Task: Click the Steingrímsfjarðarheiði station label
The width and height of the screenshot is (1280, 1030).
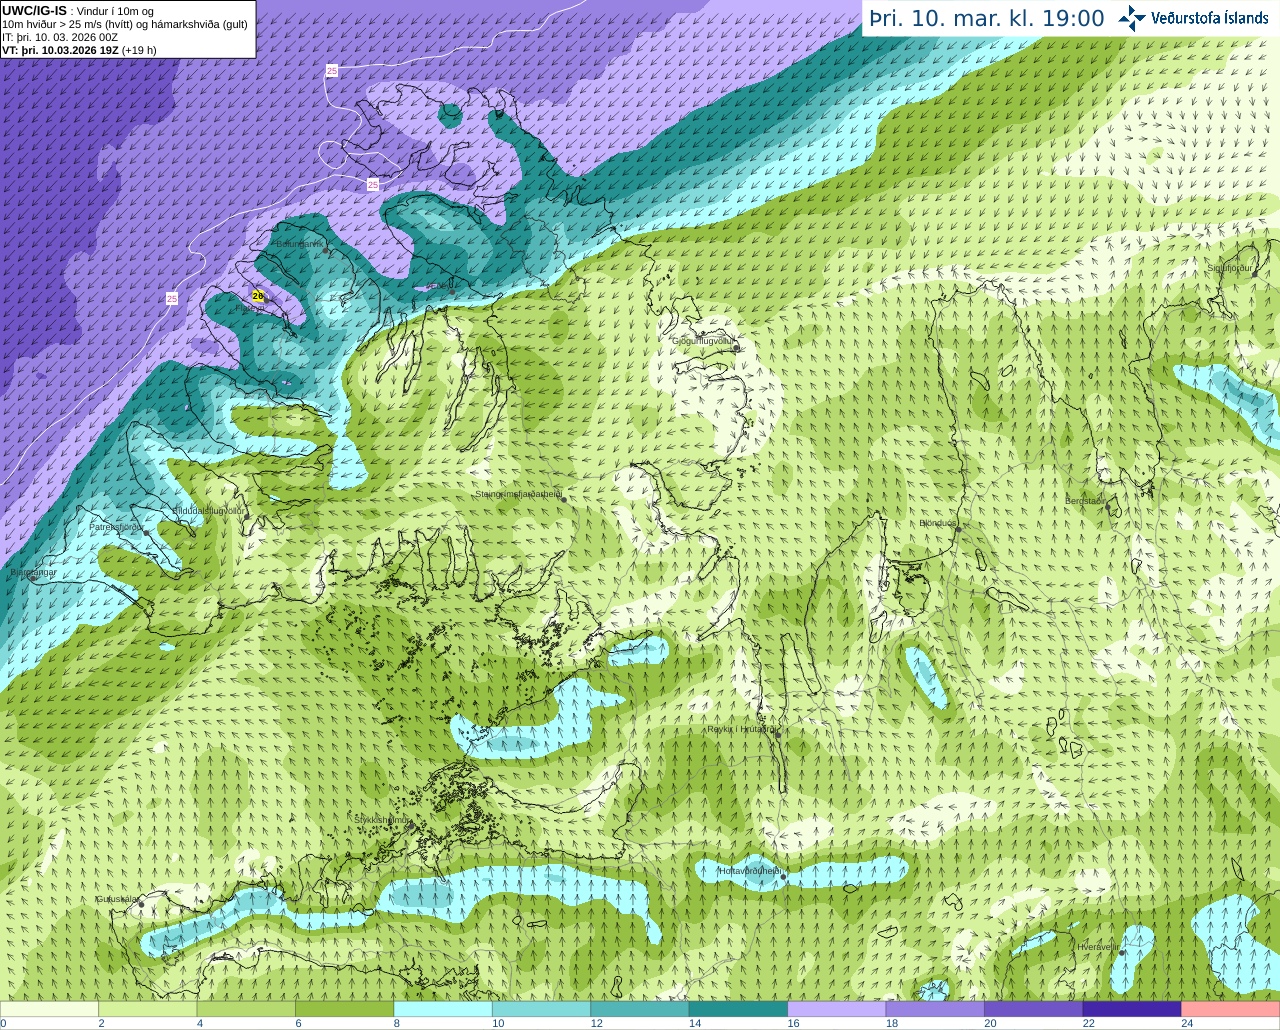Action: pos(518,494)
